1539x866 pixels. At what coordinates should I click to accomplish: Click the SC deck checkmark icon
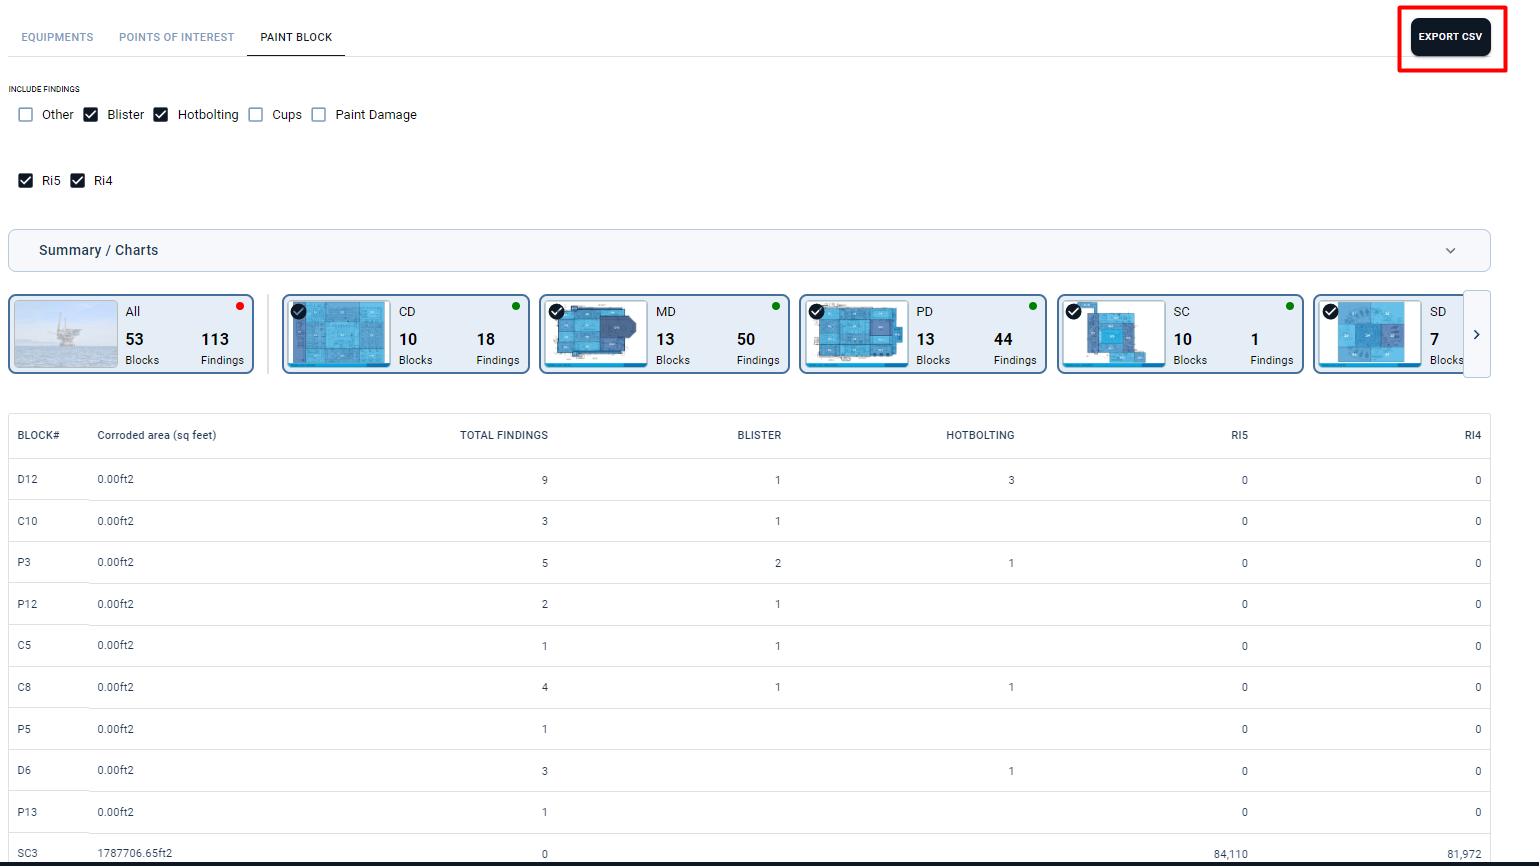pos(1073,312)
